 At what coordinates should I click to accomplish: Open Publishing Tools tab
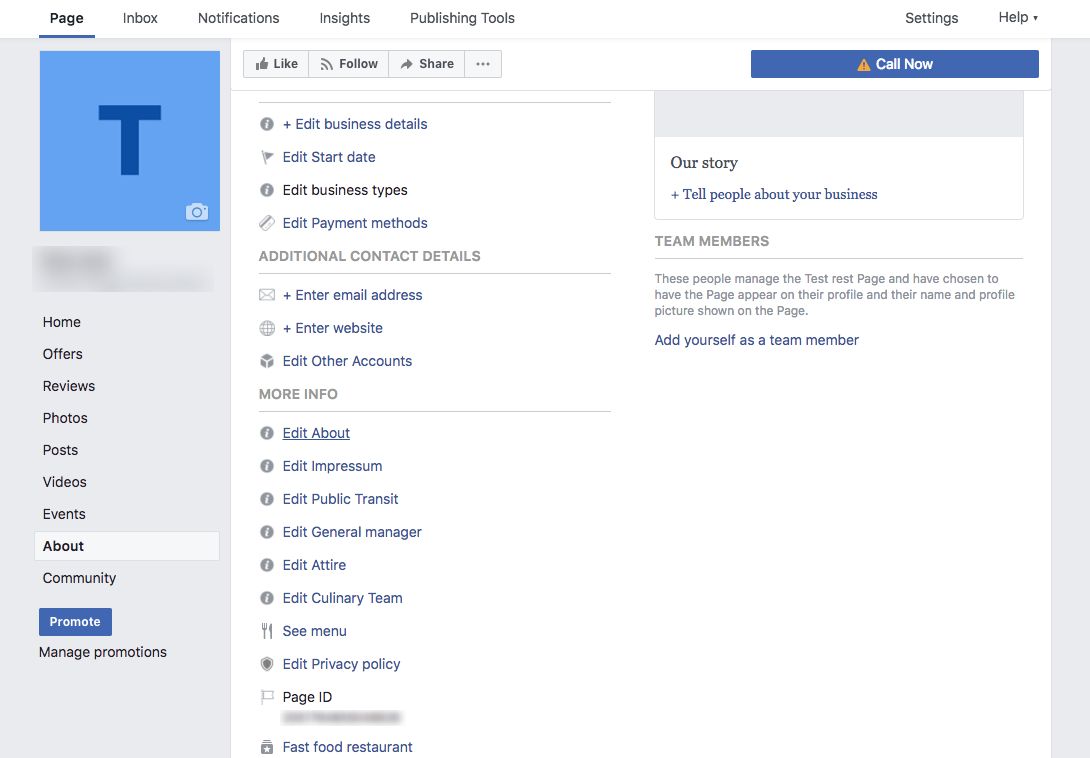(x=462, y=19)
